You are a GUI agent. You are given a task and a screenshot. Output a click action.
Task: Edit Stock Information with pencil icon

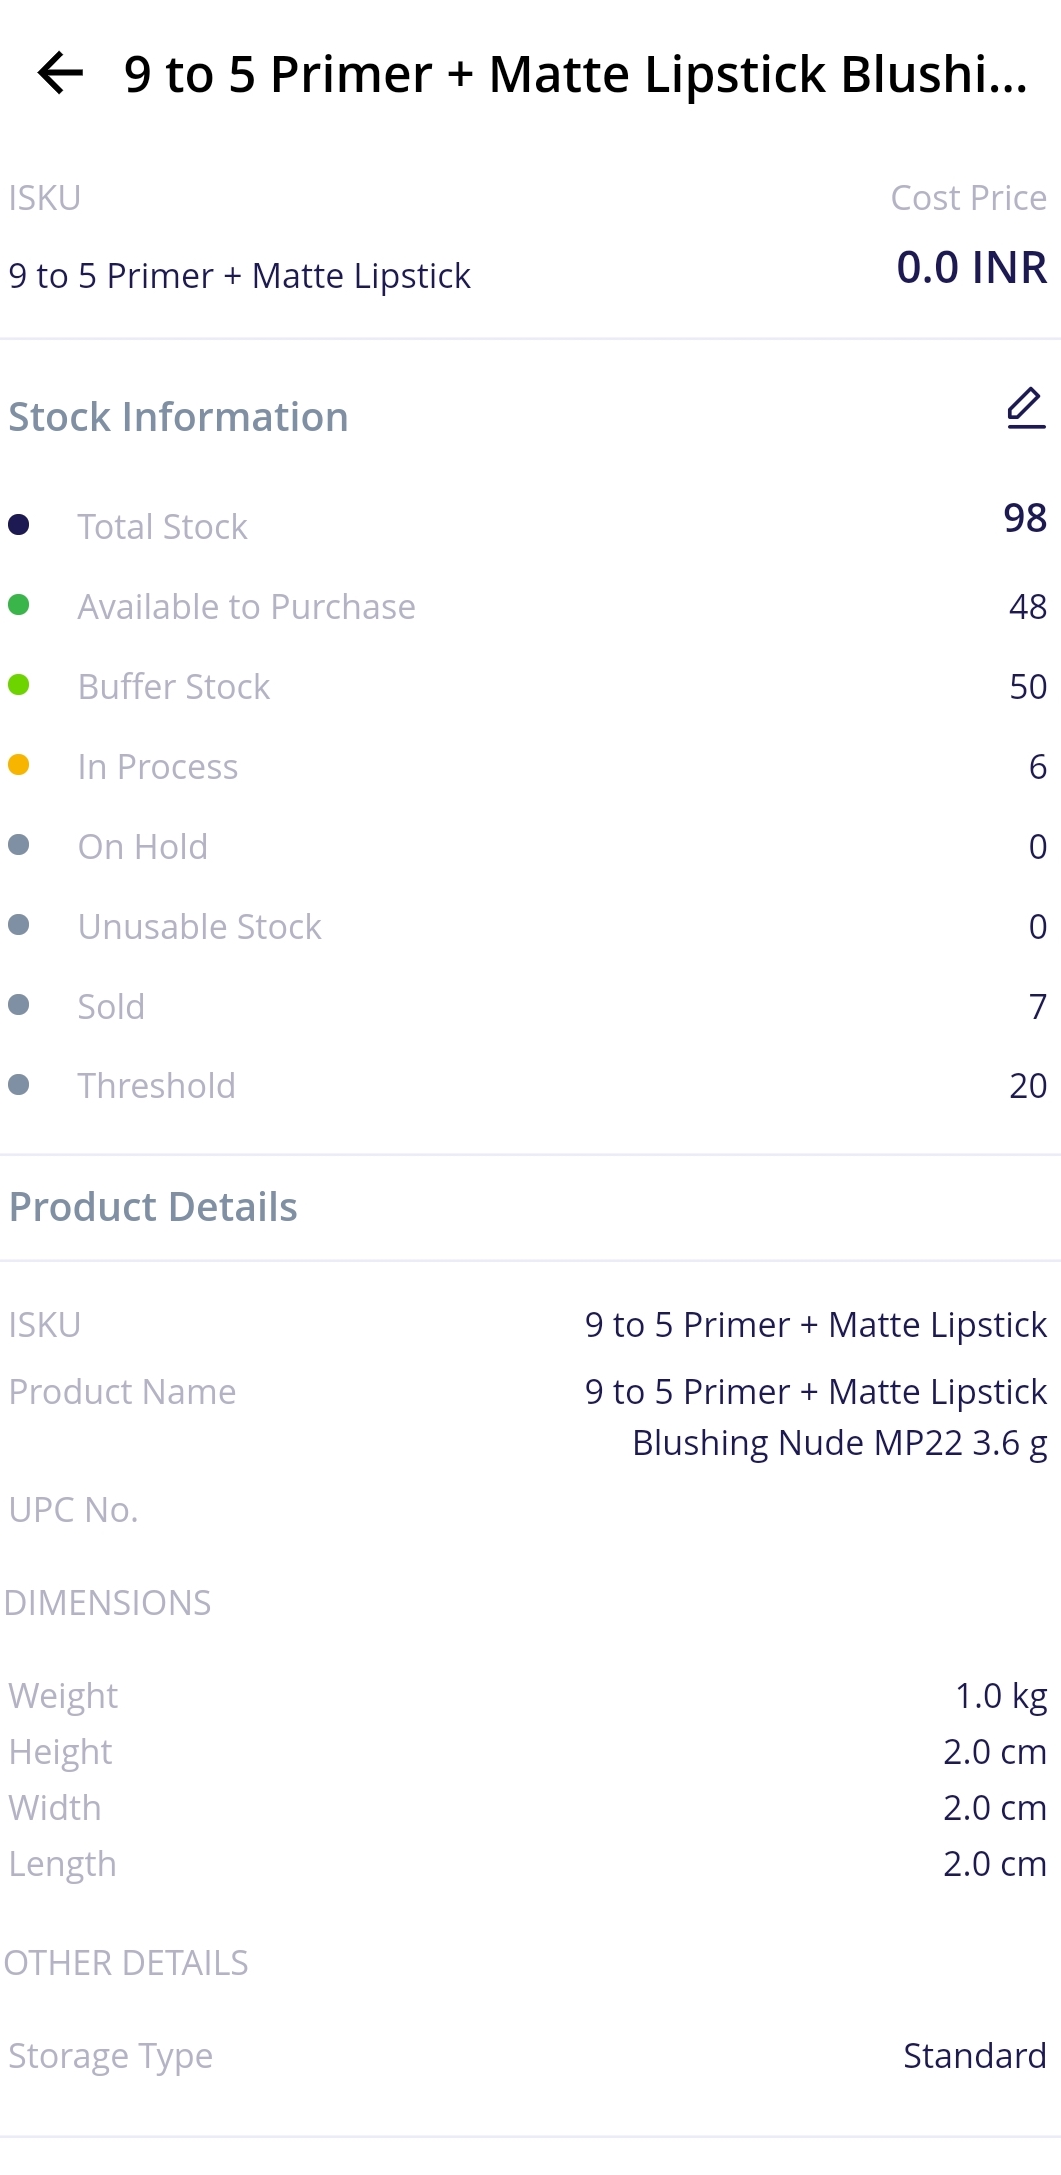pyautogui.click(x=1026, y=408)
